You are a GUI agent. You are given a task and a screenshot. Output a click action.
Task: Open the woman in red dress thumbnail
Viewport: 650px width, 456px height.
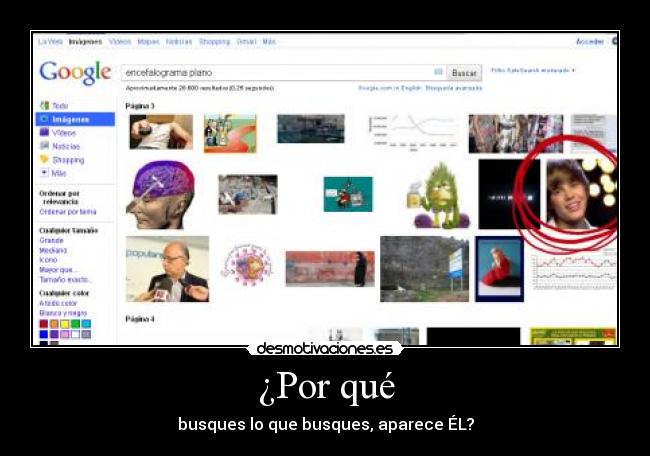tap(500, 269)
